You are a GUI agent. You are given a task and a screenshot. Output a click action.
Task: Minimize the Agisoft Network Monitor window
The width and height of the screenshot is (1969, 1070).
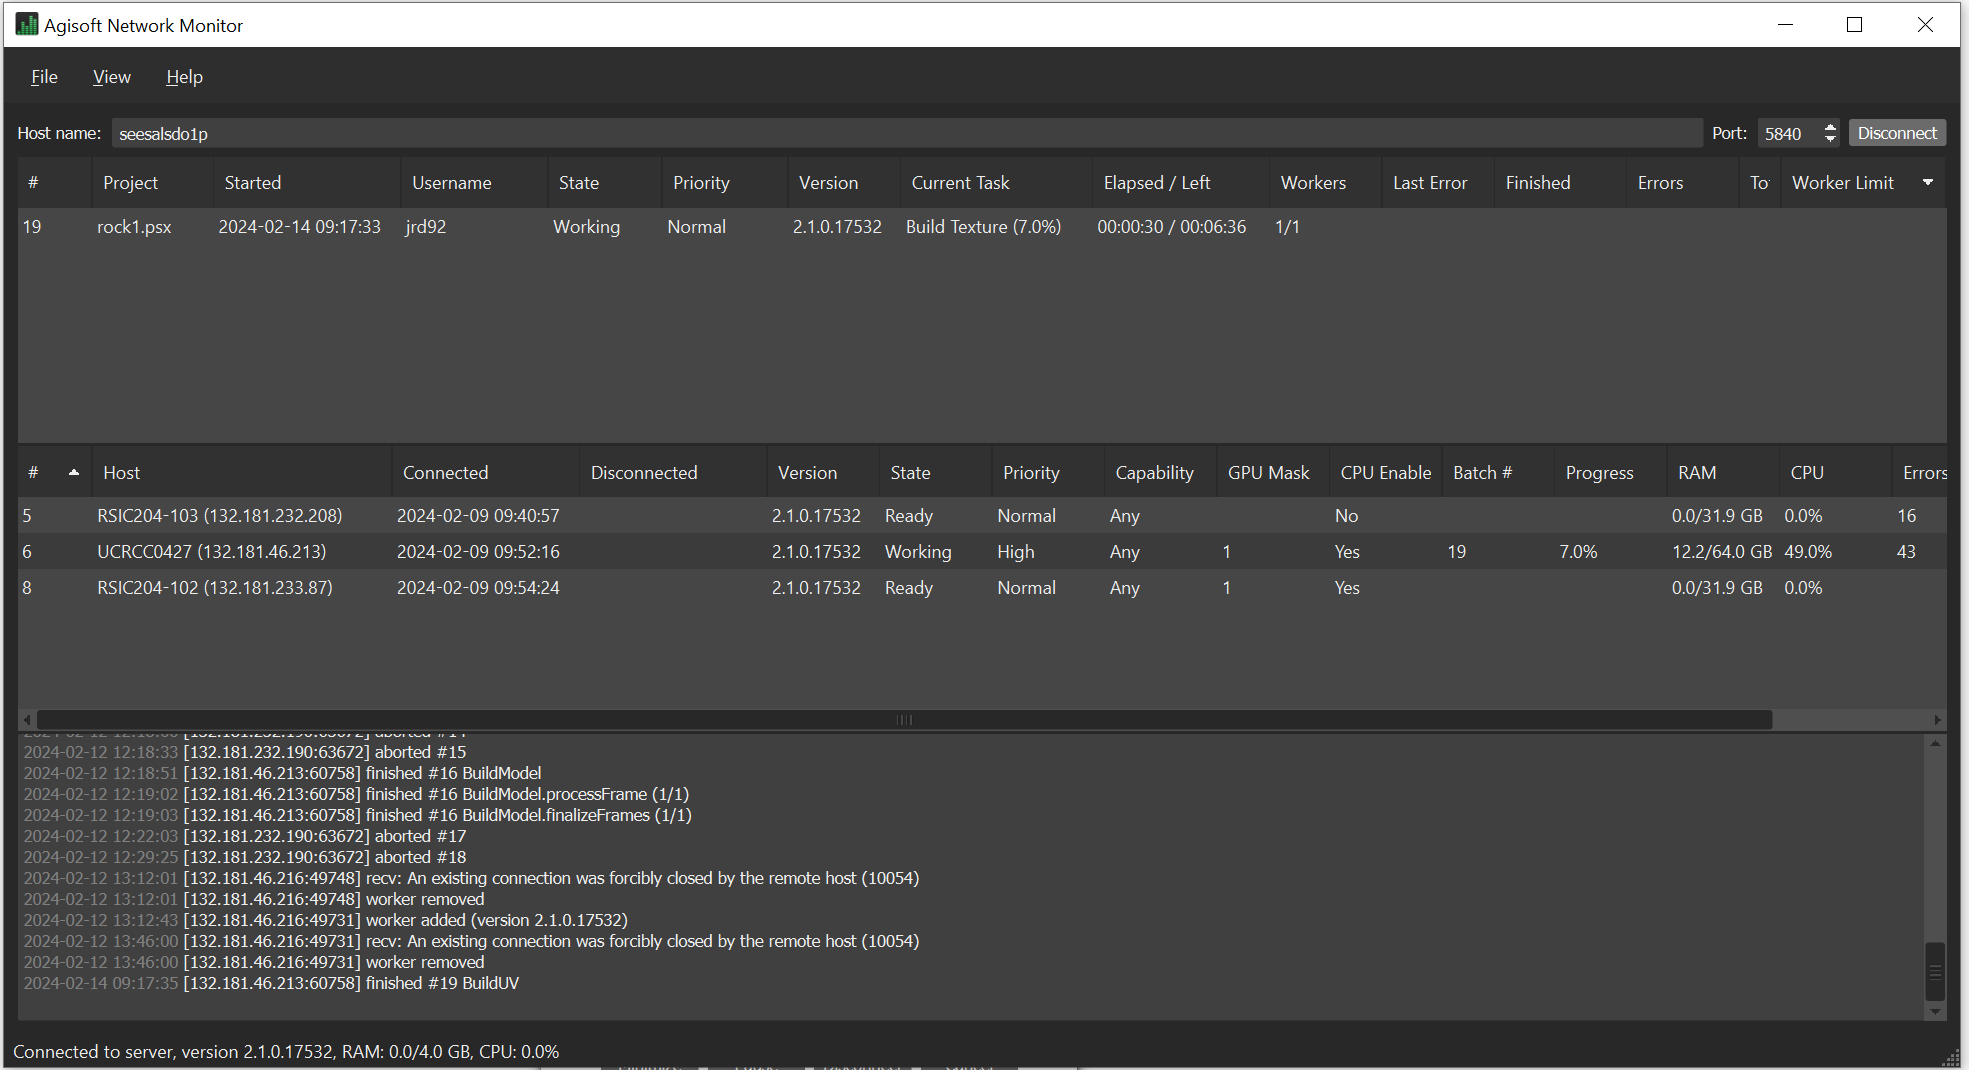(x=1785, y=25)
